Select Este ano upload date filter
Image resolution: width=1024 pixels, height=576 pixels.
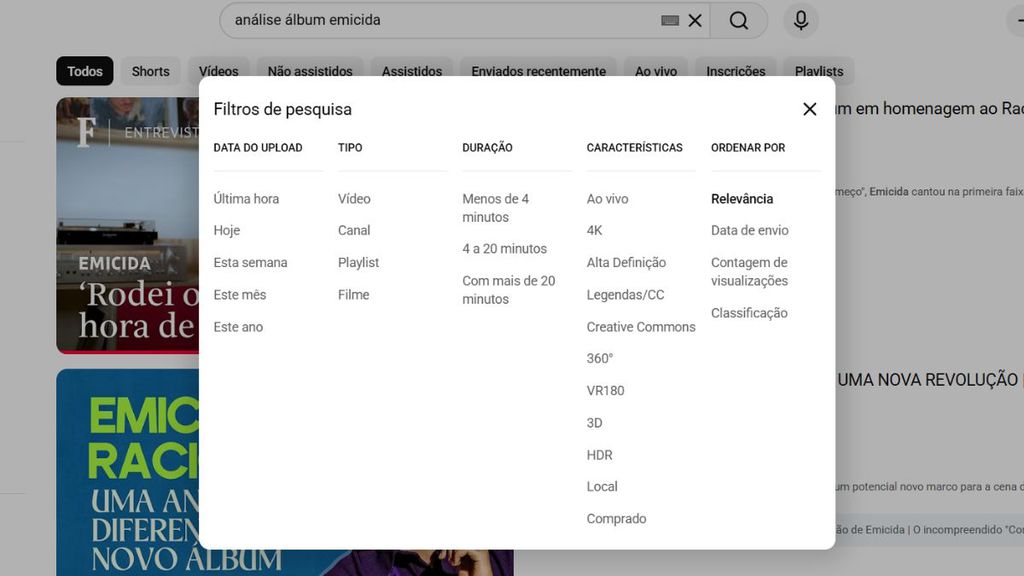(239, 326)
